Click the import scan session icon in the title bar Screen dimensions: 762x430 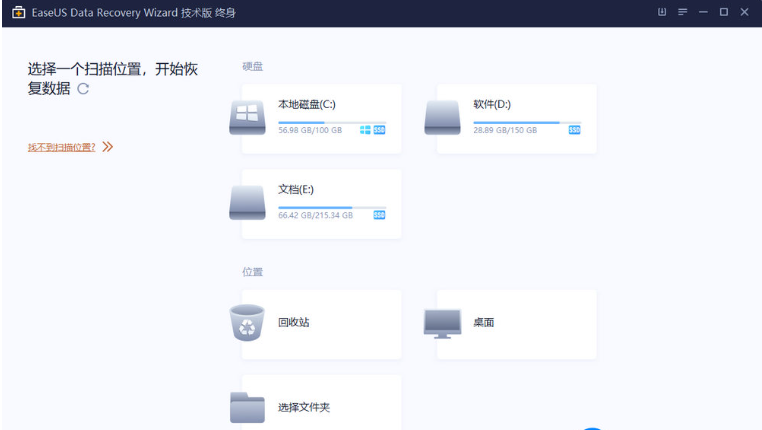coord(662,12)
